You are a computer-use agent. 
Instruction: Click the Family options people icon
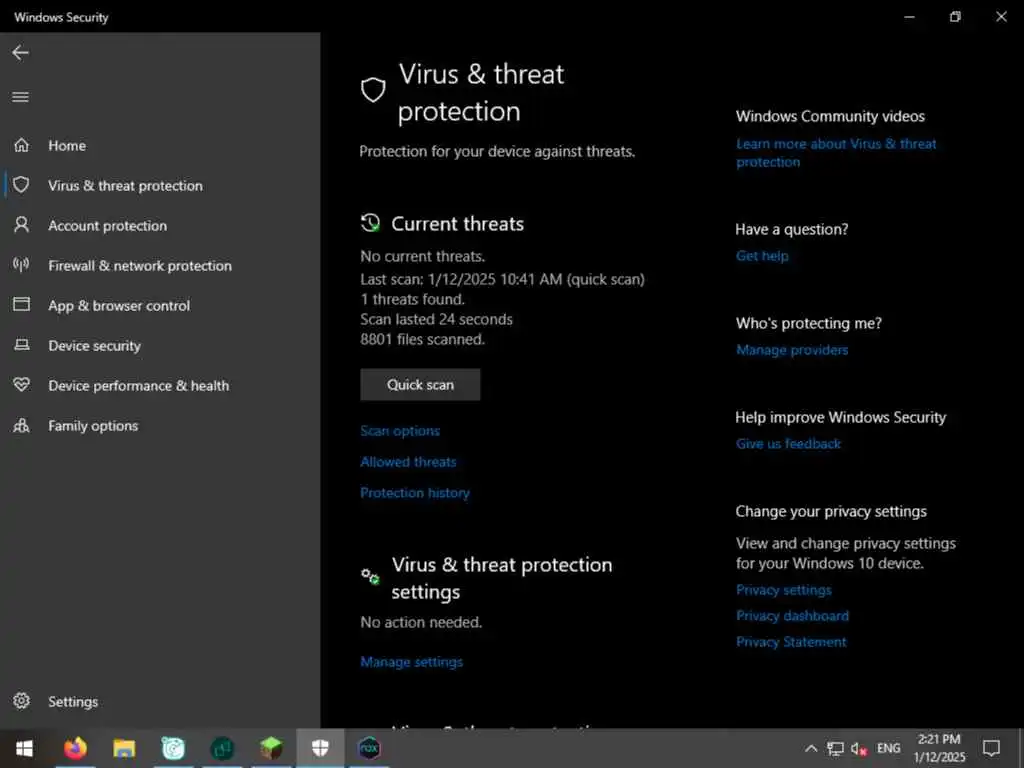(22, 425)
